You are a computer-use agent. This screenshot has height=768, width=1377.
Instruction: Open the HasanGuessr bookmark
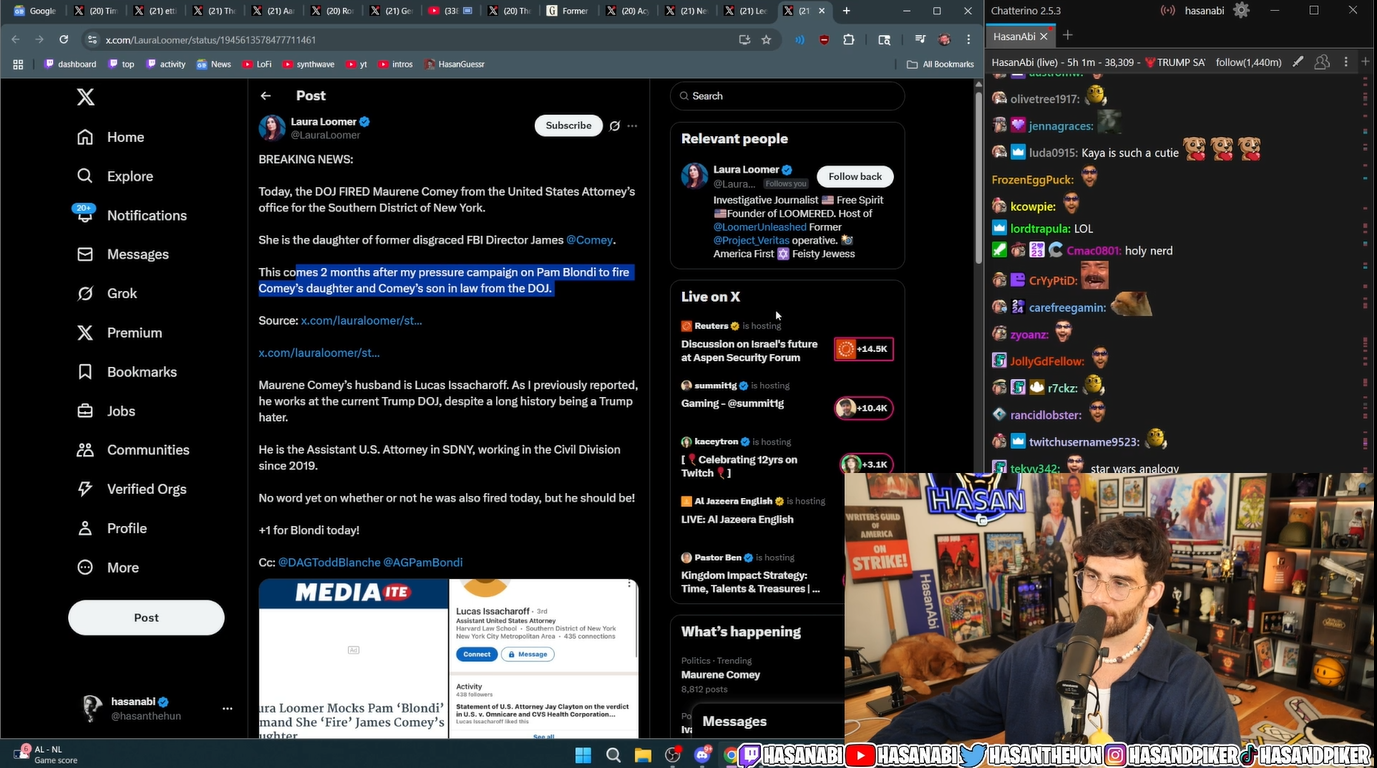coord(454,64)
